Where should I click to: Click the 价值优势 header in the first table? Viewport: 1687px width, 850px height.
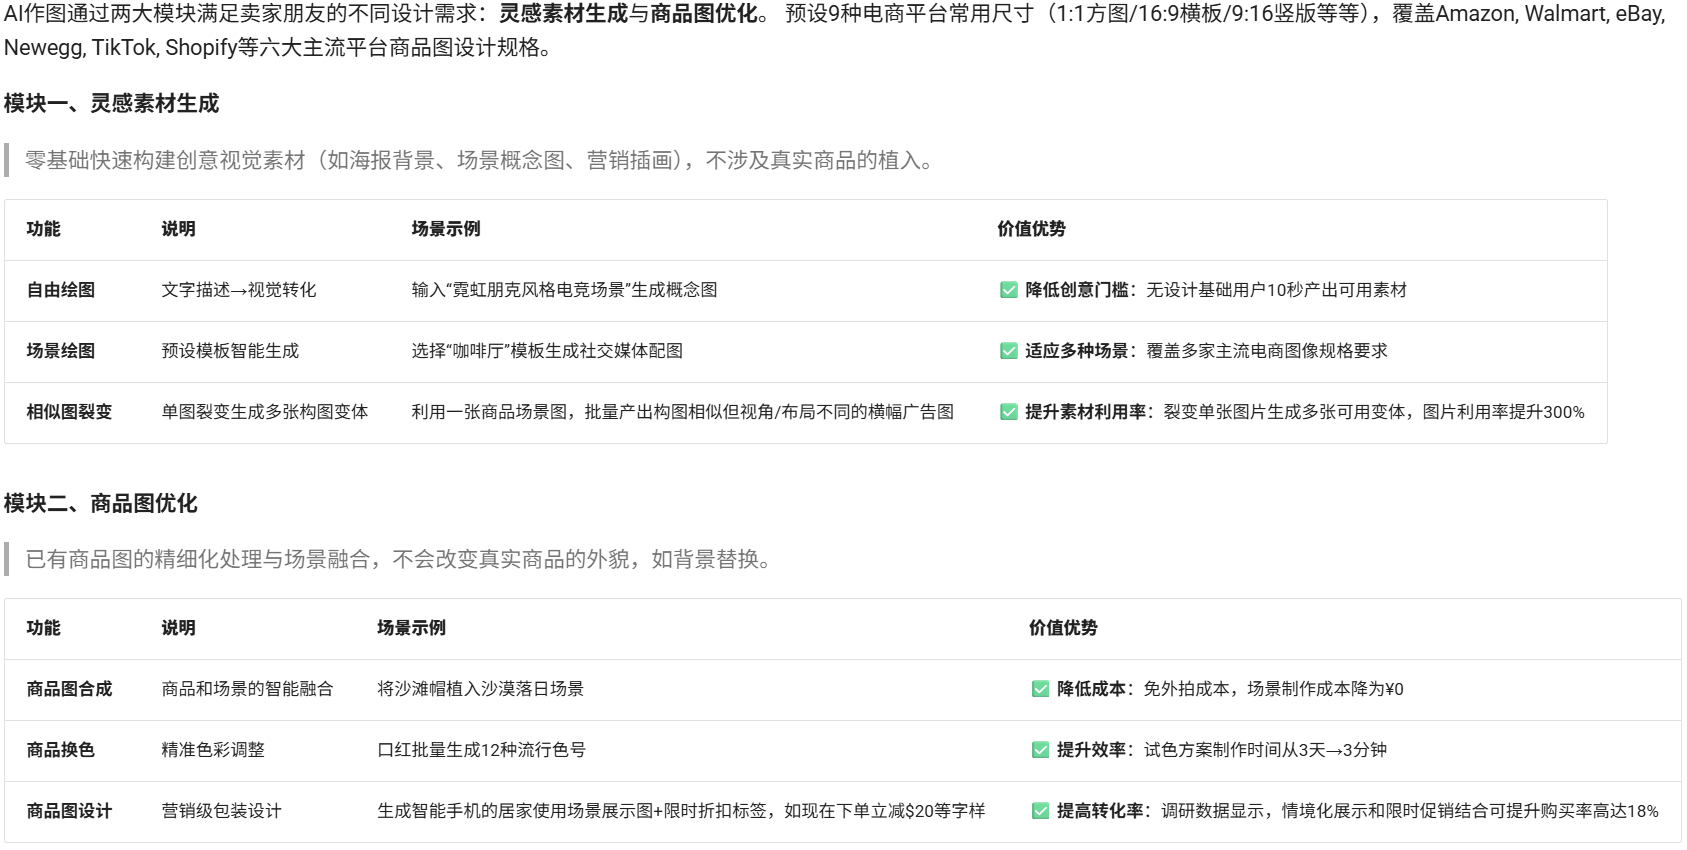1031,229
